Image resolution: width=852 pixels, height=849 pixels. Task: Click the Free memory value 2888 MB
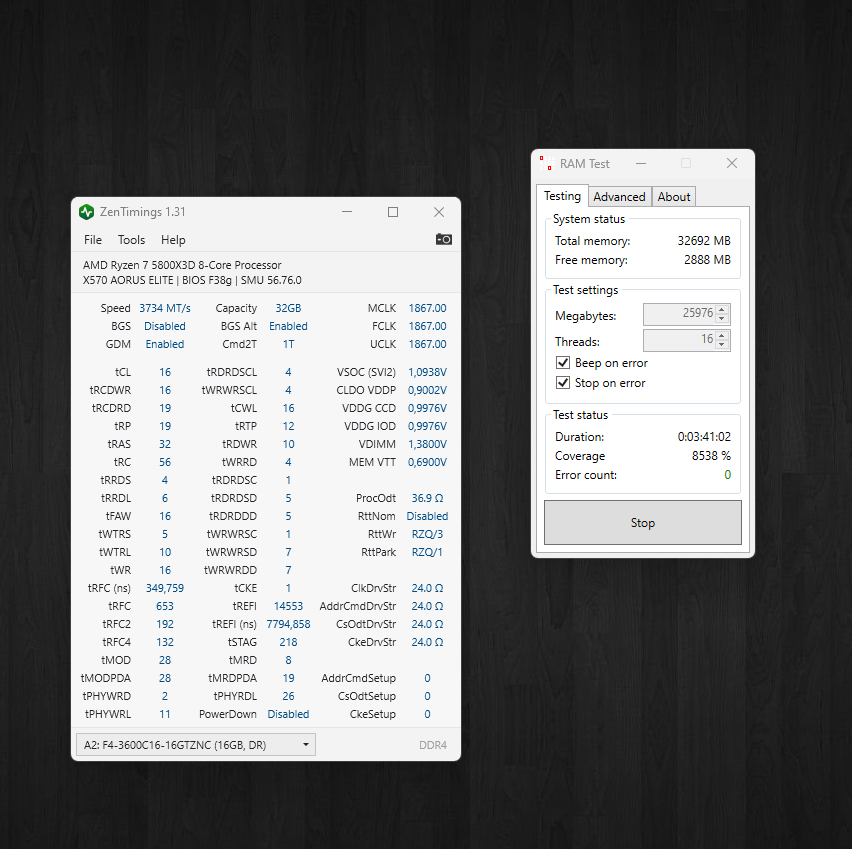click(707, 260)
